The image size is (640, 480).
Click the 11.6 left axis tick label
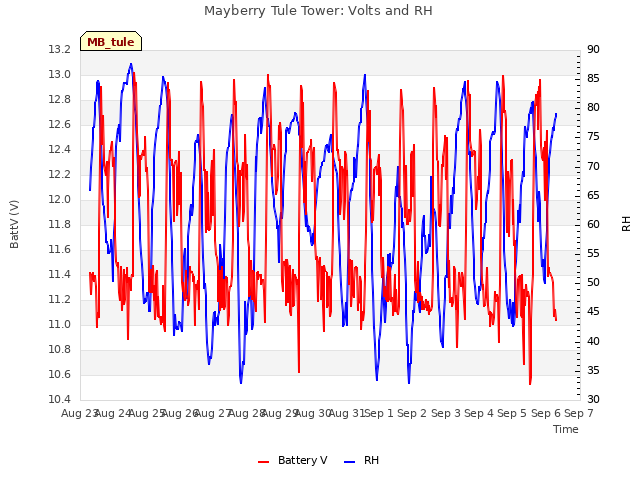[x=60, y=249]
